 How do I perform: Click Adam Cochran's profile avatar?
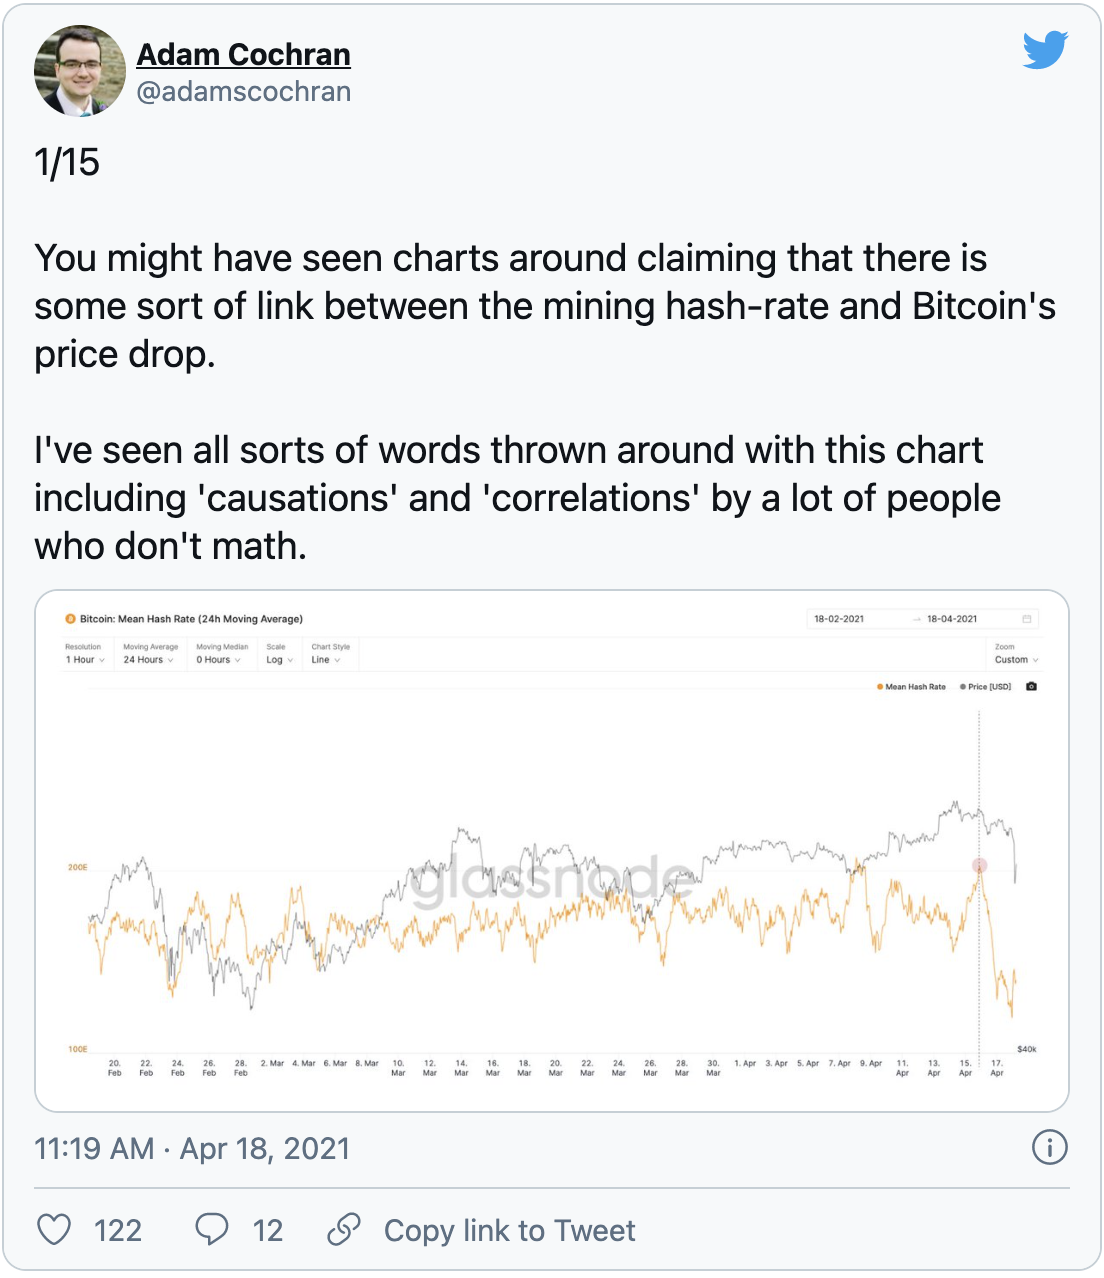pyautogui.click(x=80, y=71)
